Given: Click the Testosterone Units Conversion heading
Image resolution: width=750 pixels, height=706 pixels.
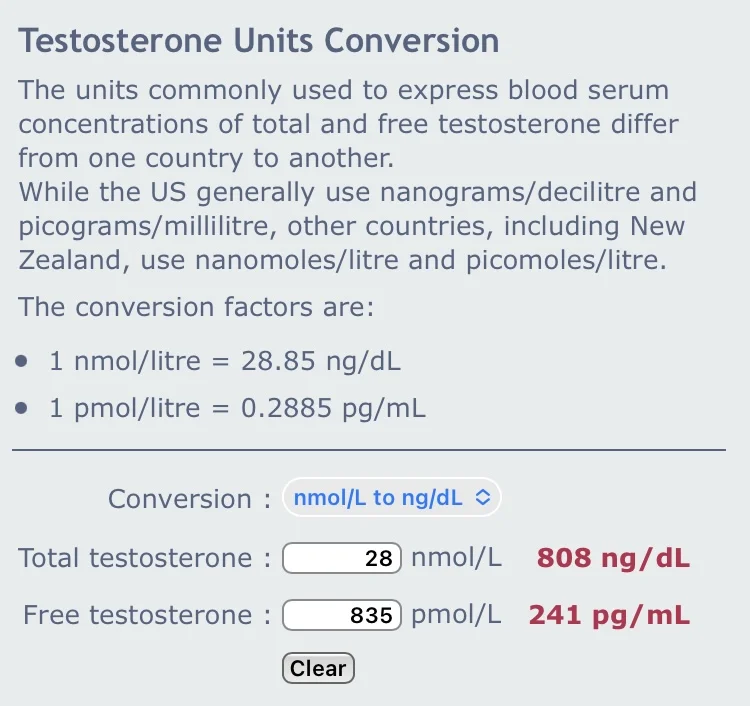Looking at the screenshot, I should pyautogui.click(x=259, y=41).
